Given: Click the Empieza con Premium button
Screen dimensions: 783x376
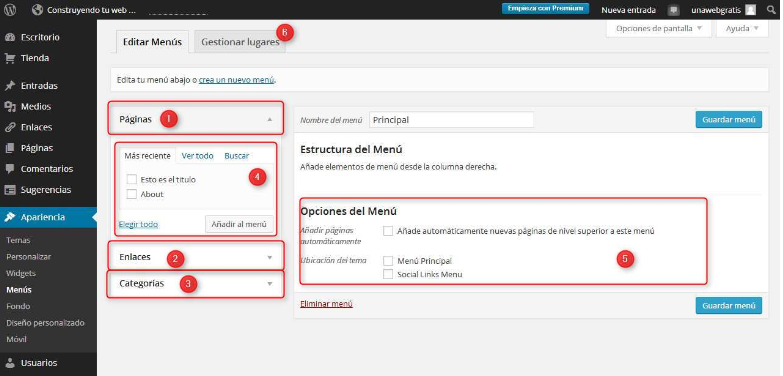Looking at the screenshot, I should tap(545, 8).
